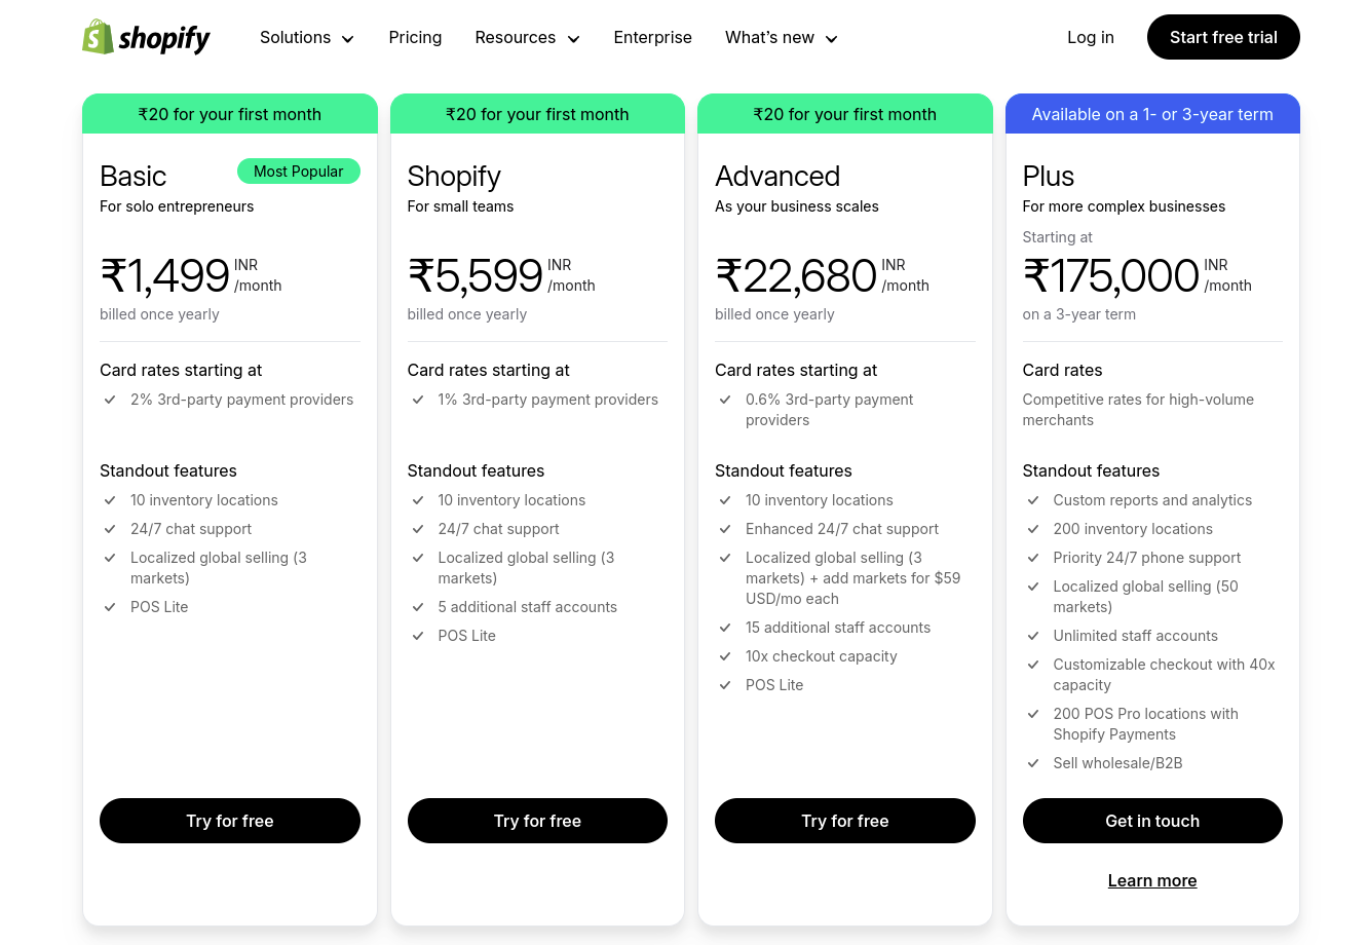Image resolution: width=1366 pixels, height=945 pixels.
Task: Click the Shopify green bag logo icon
Action: 96,37
